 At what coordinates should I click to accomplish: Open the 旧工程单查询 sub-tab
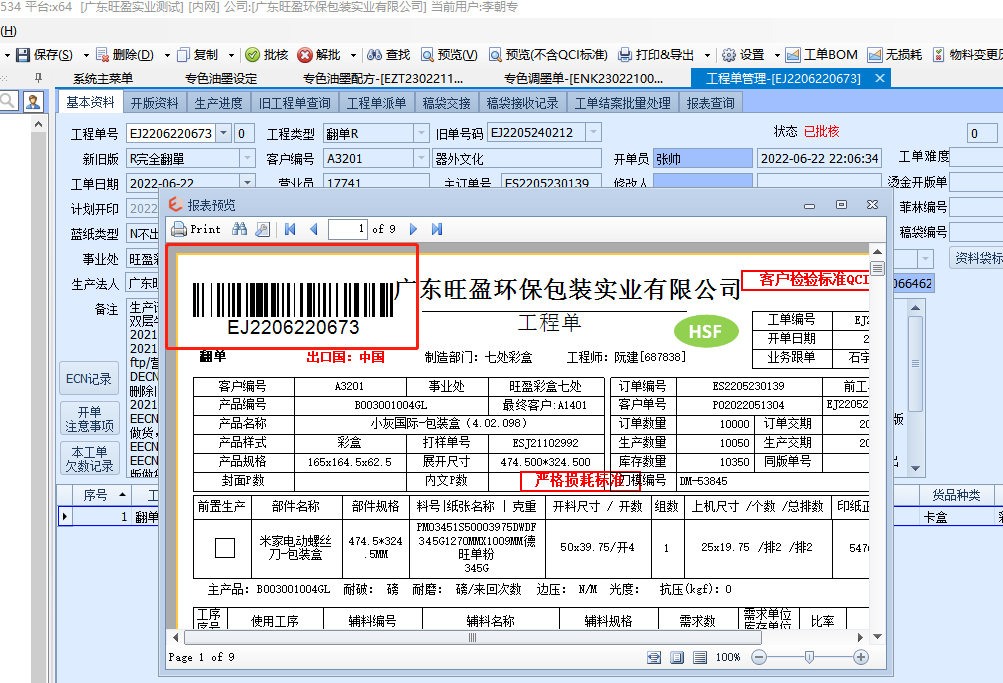[x=294, y=103]
